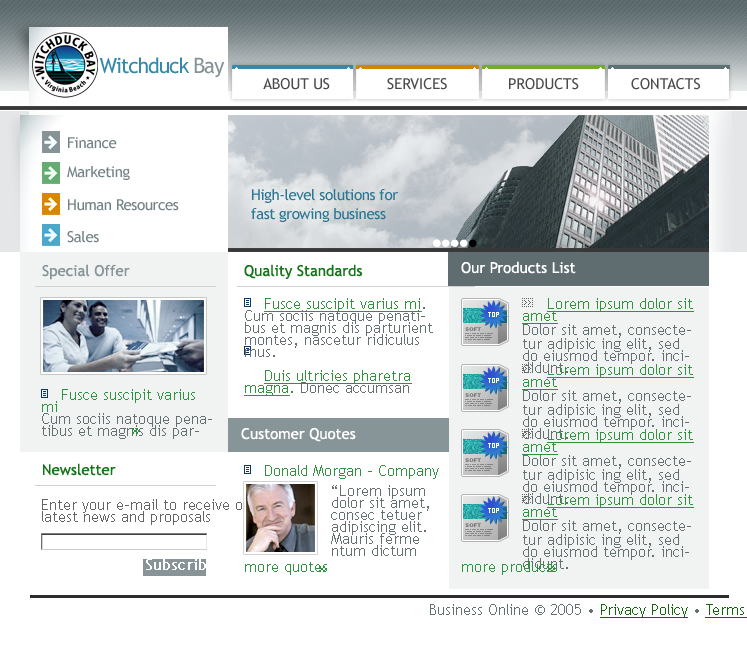Click the document icon beside Donald Morgan
747x671 pixels.
(x=248, y=470)
